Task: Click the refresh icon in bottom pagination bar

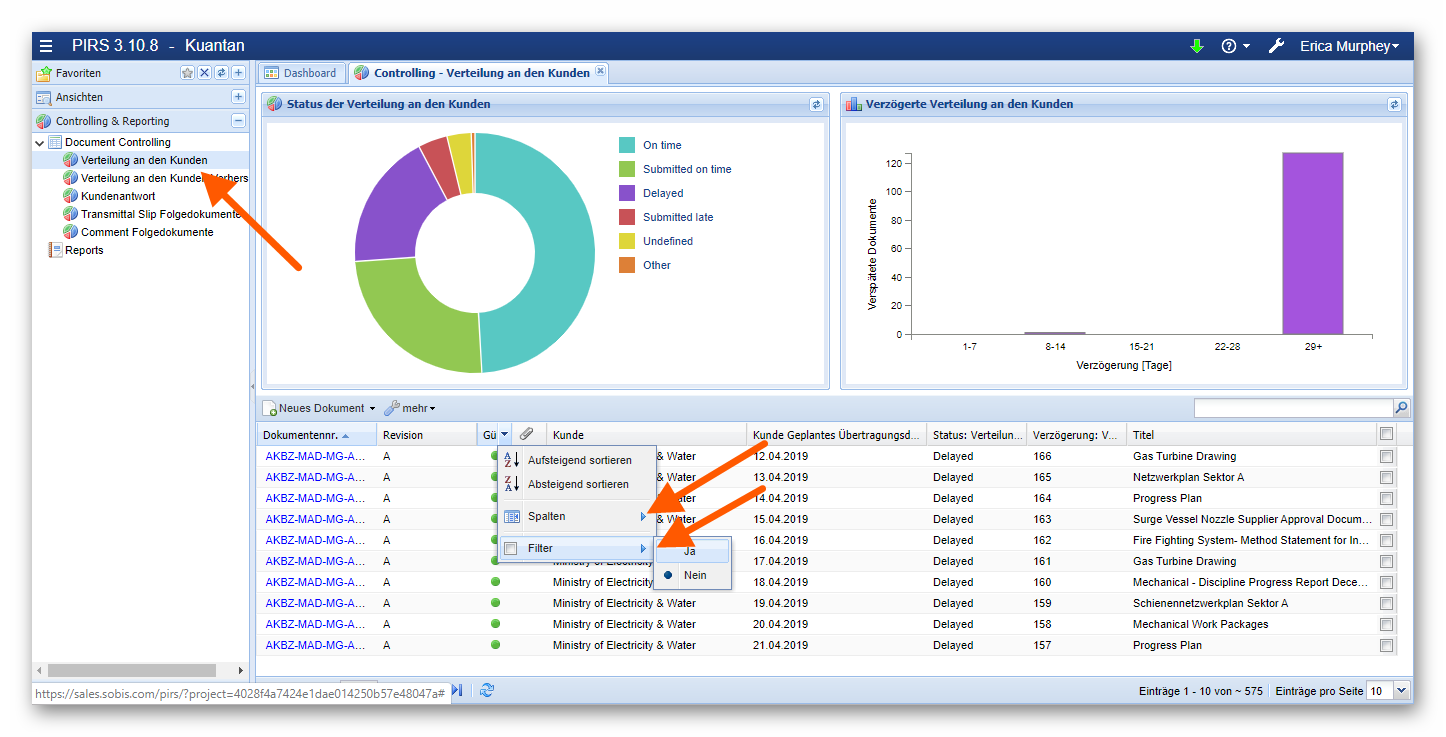Action: click(487, 690)
